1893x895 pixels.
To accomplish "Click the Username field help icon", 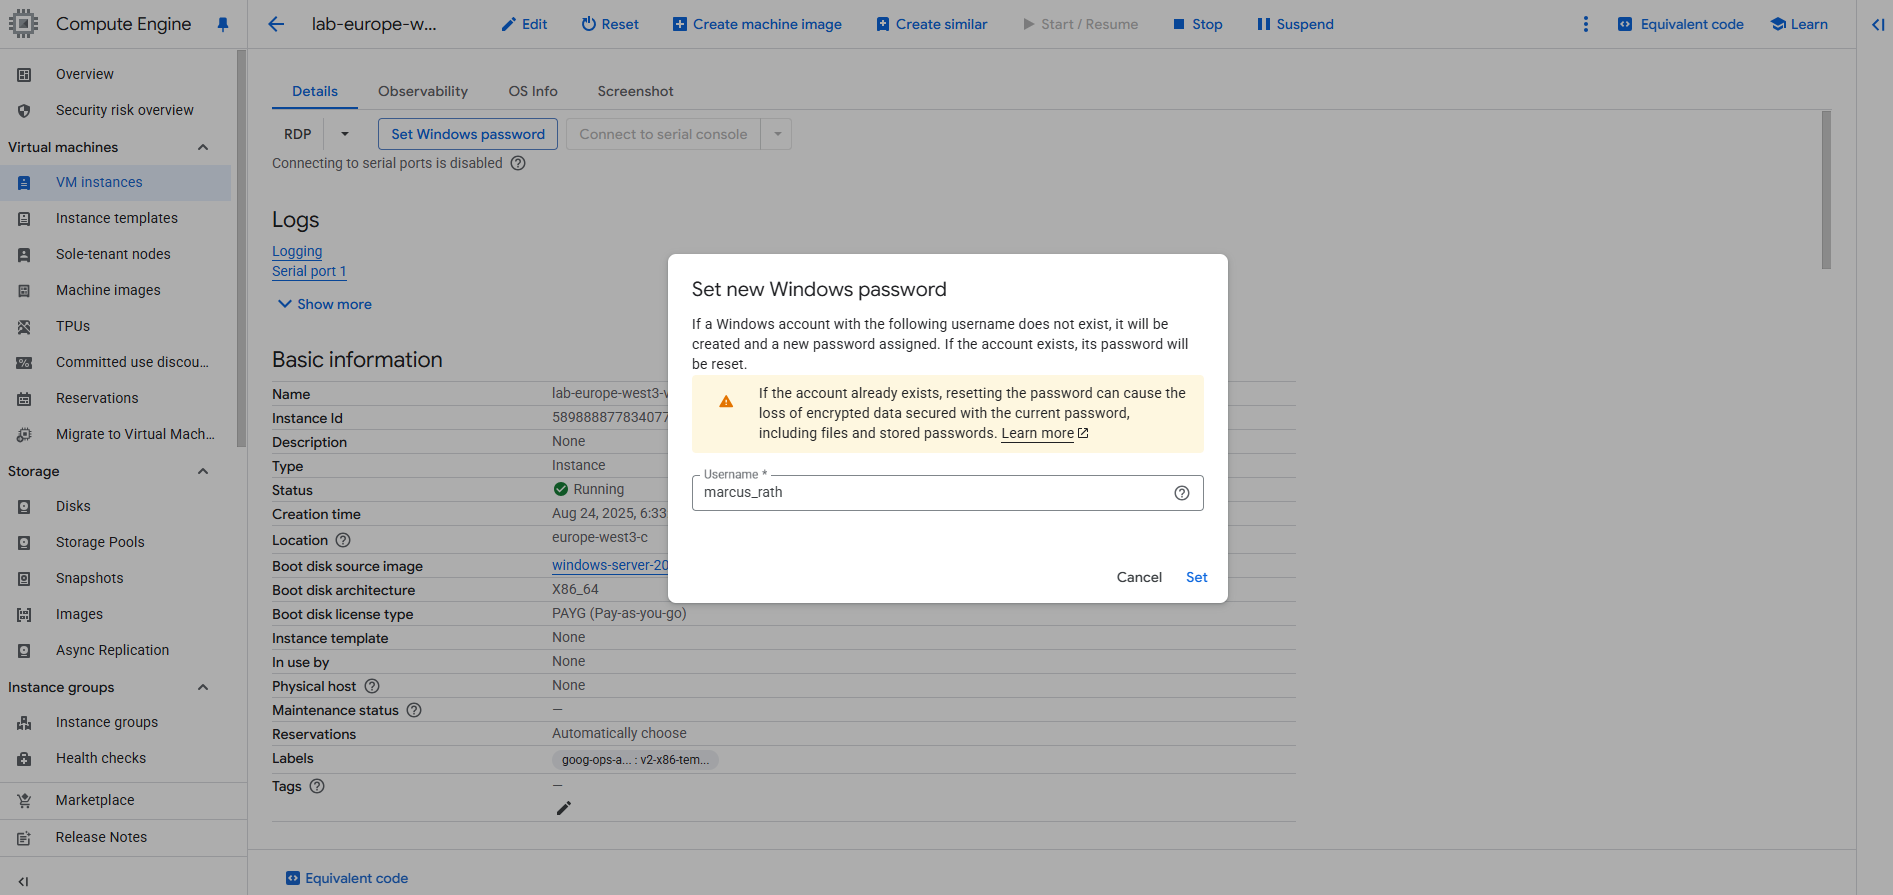I will pyautogui.click(x=1182, y=493).
